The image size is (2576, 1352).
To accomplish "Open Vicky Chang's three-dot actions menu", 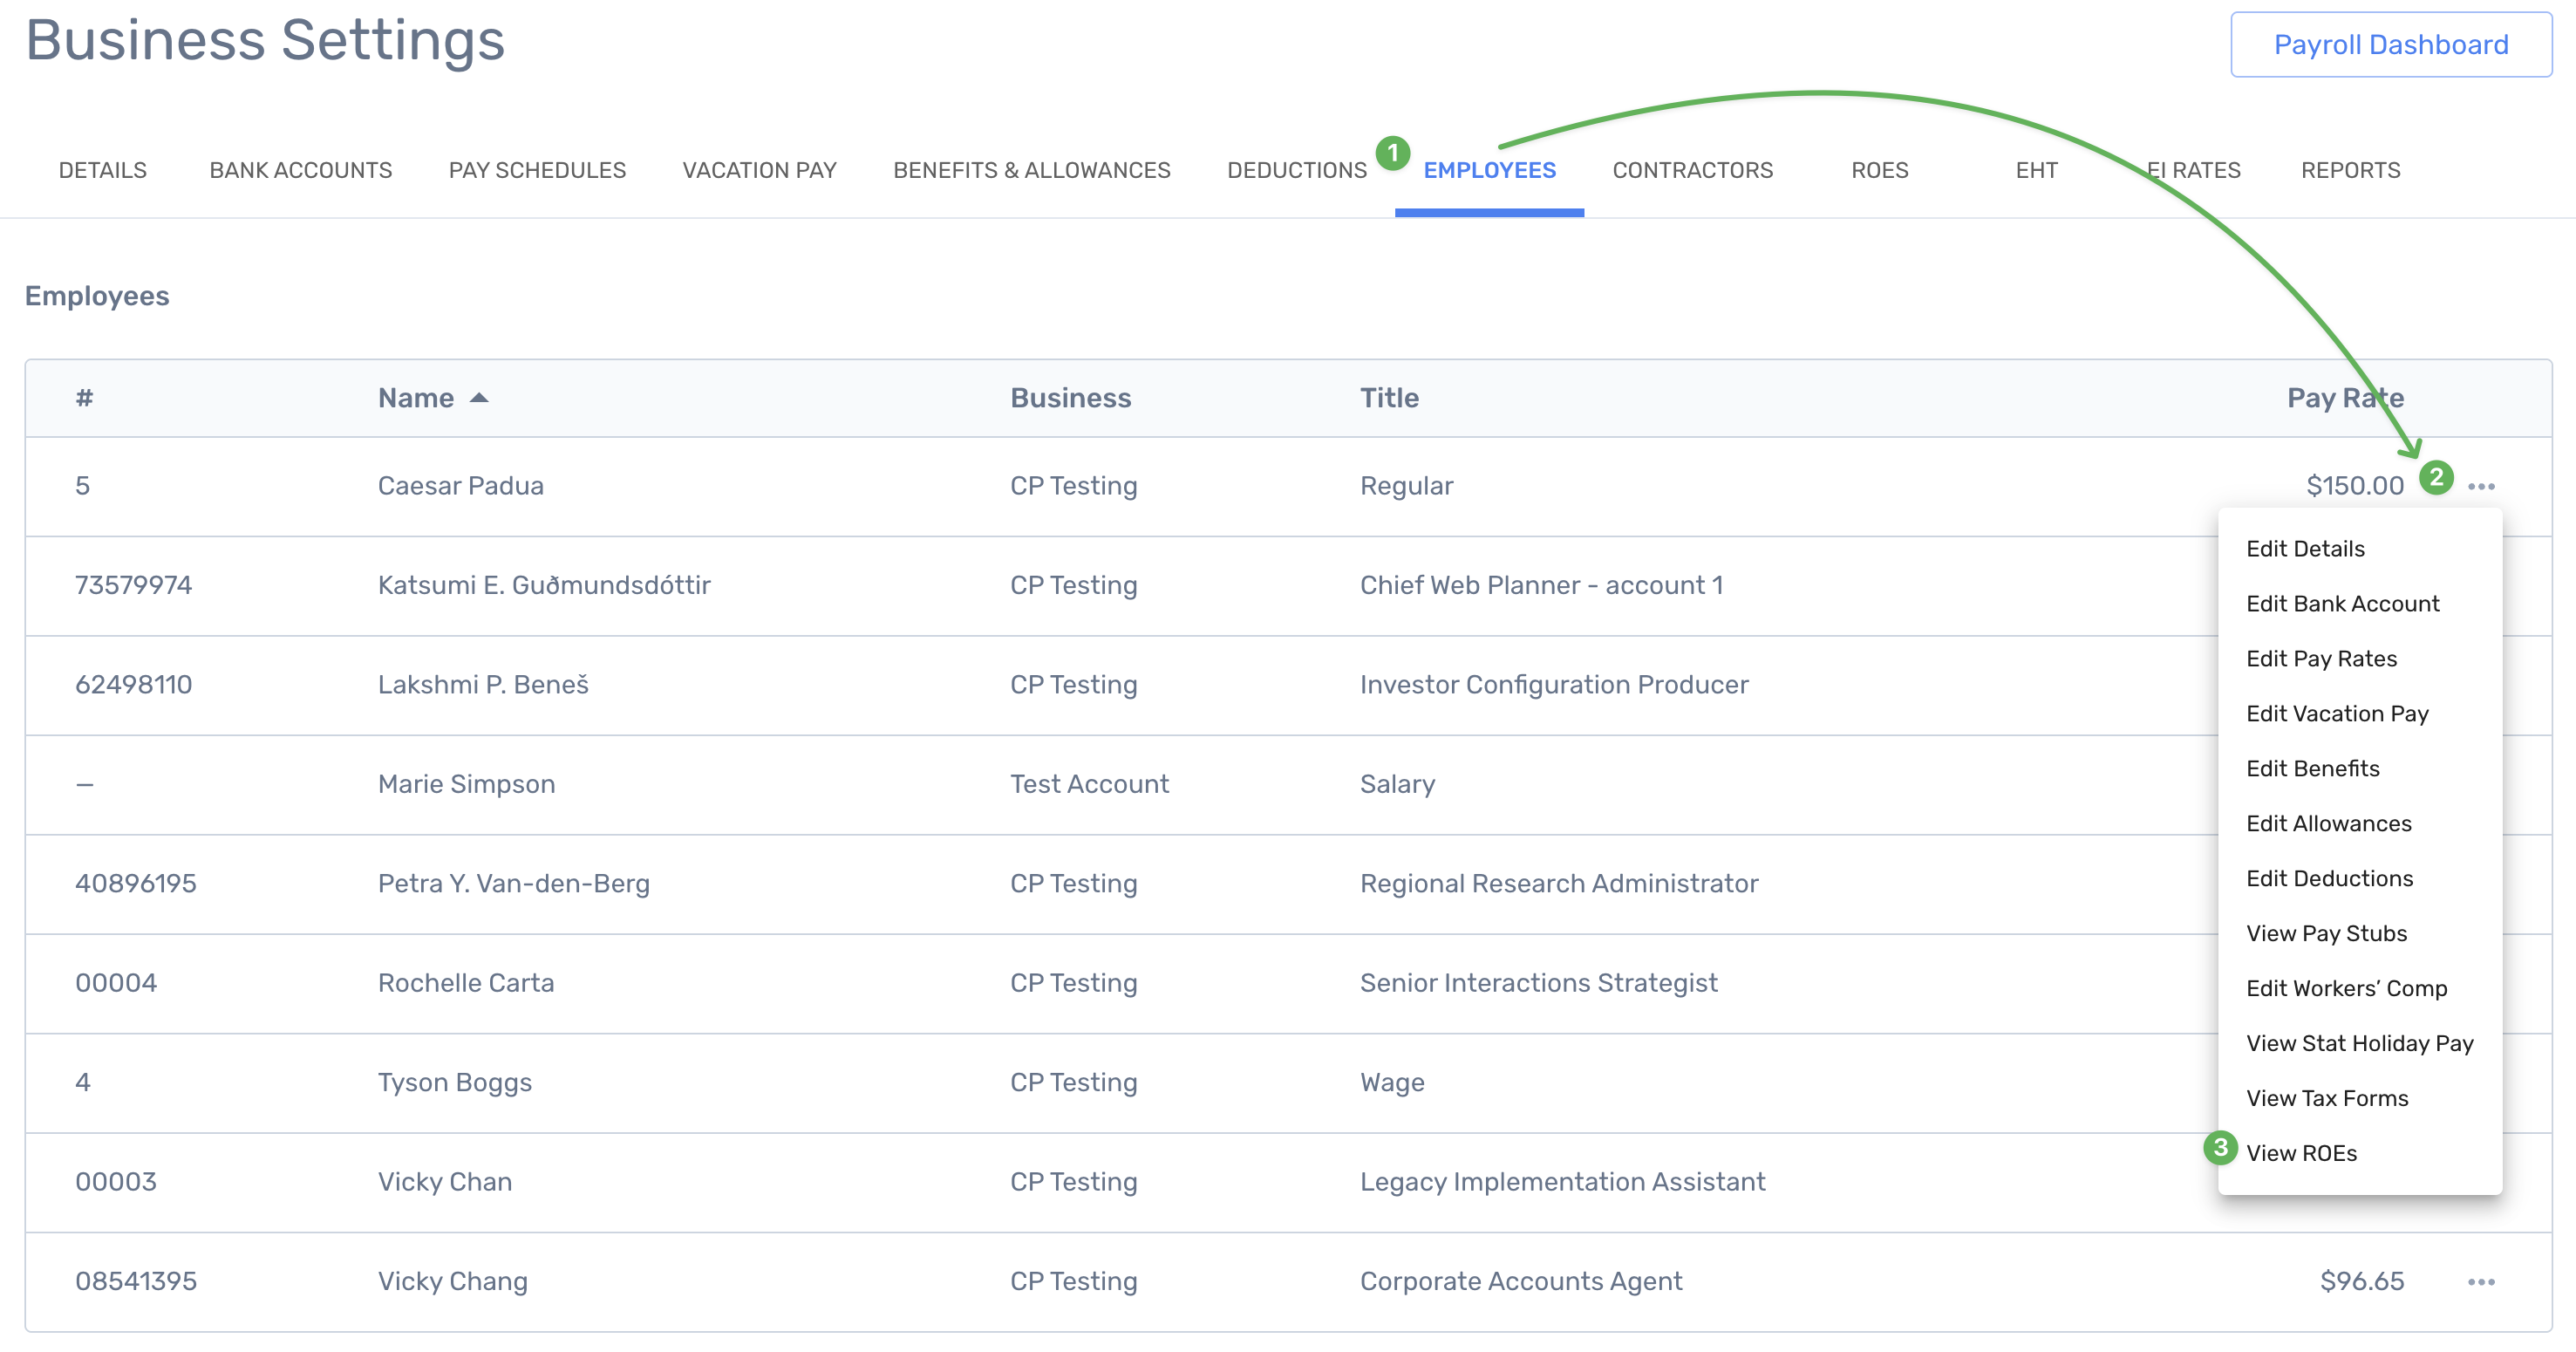I will click(x=2481, y=1281).
